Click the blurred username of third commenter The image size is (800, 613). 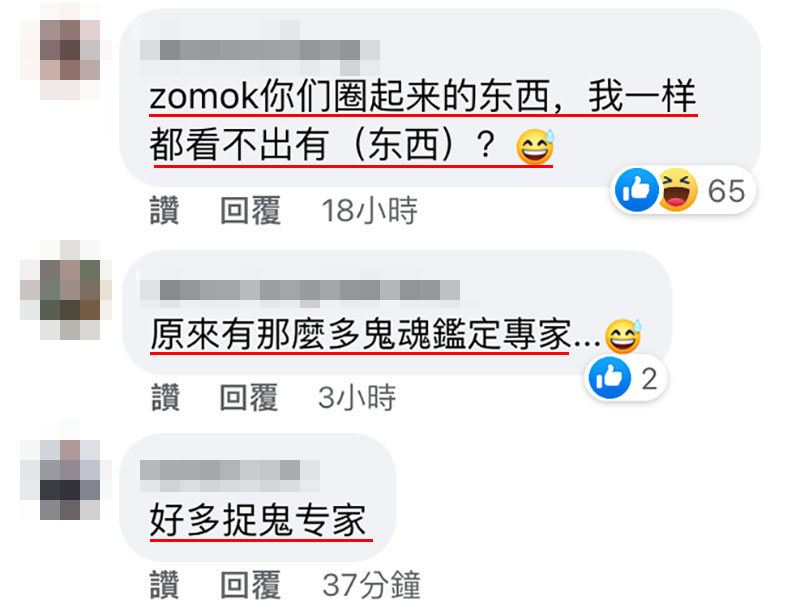[x=230, y=470]
